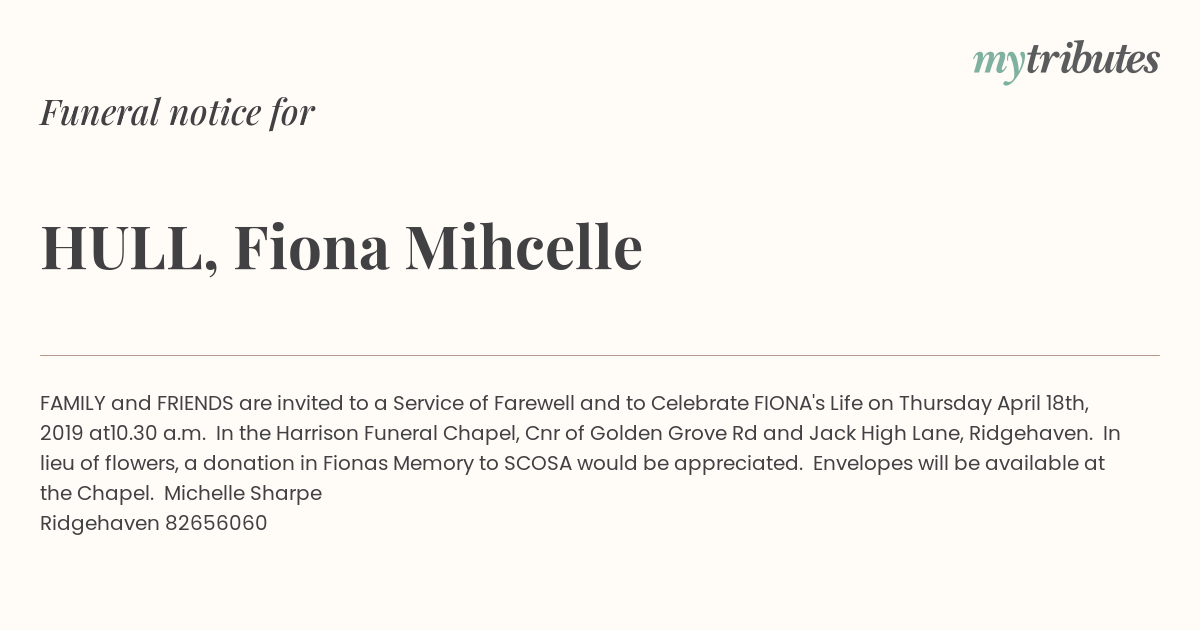1200x630 pixels.
Task: Click "Ridgehaven" beside the phone number
Action: coord(100,524)
